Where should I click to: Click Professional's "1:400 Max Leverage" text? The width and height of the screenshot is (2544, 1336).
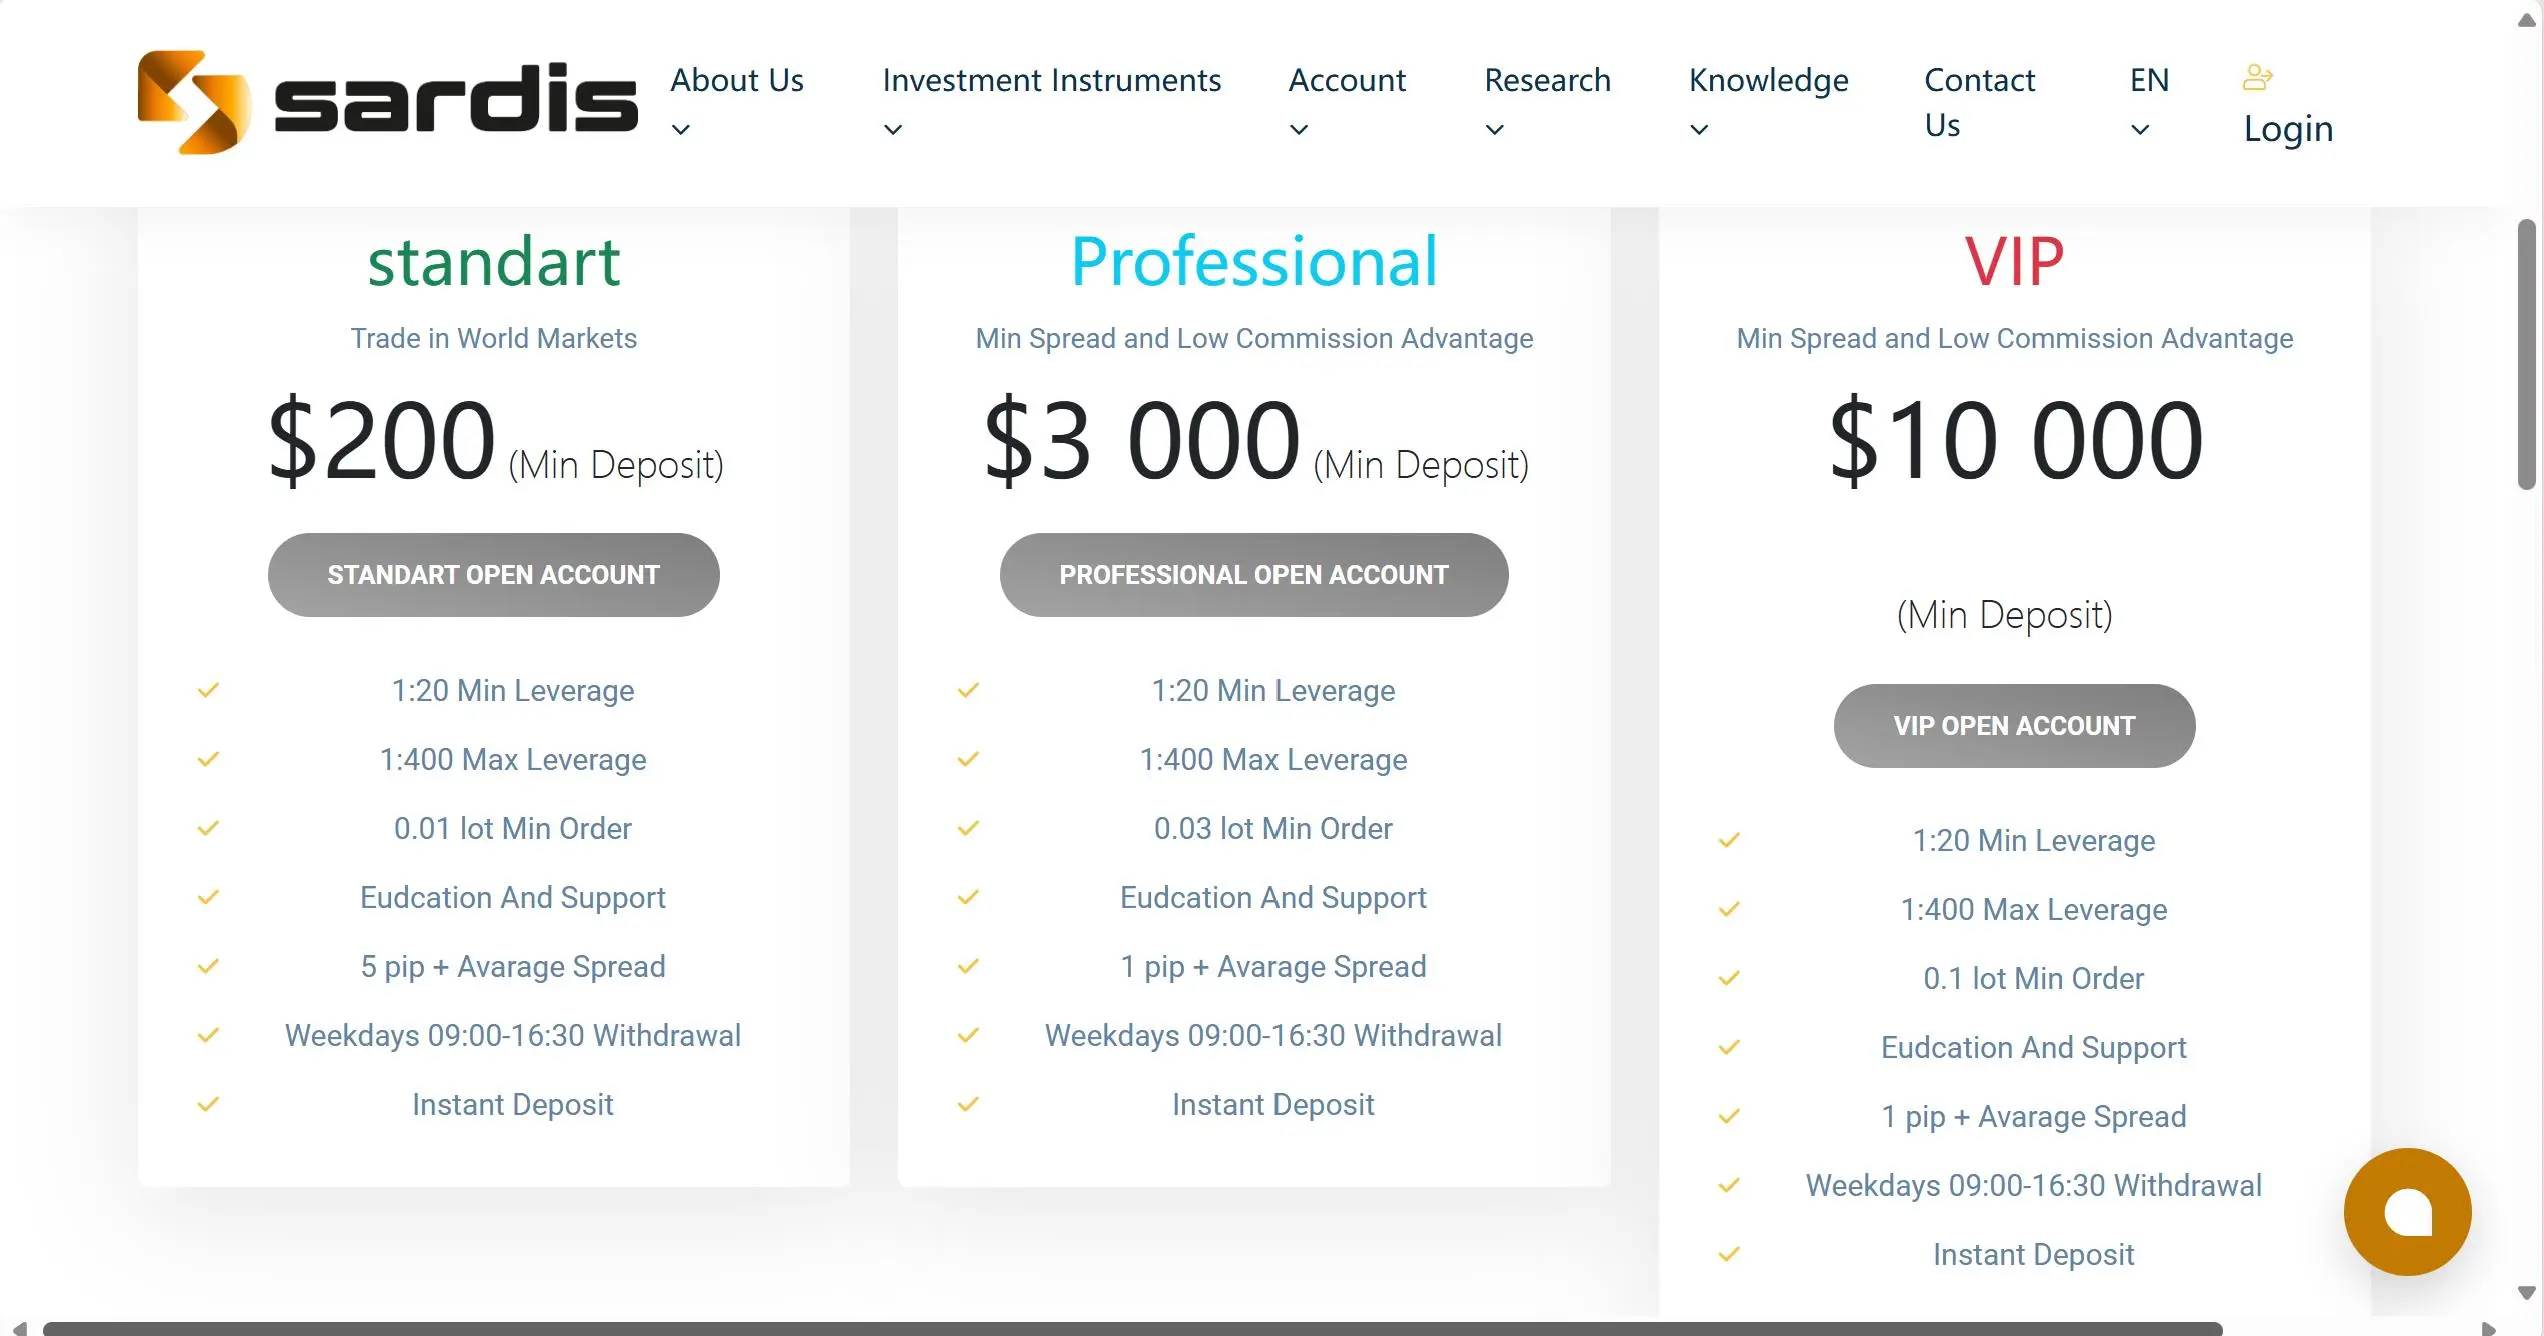coord(1273,760)
